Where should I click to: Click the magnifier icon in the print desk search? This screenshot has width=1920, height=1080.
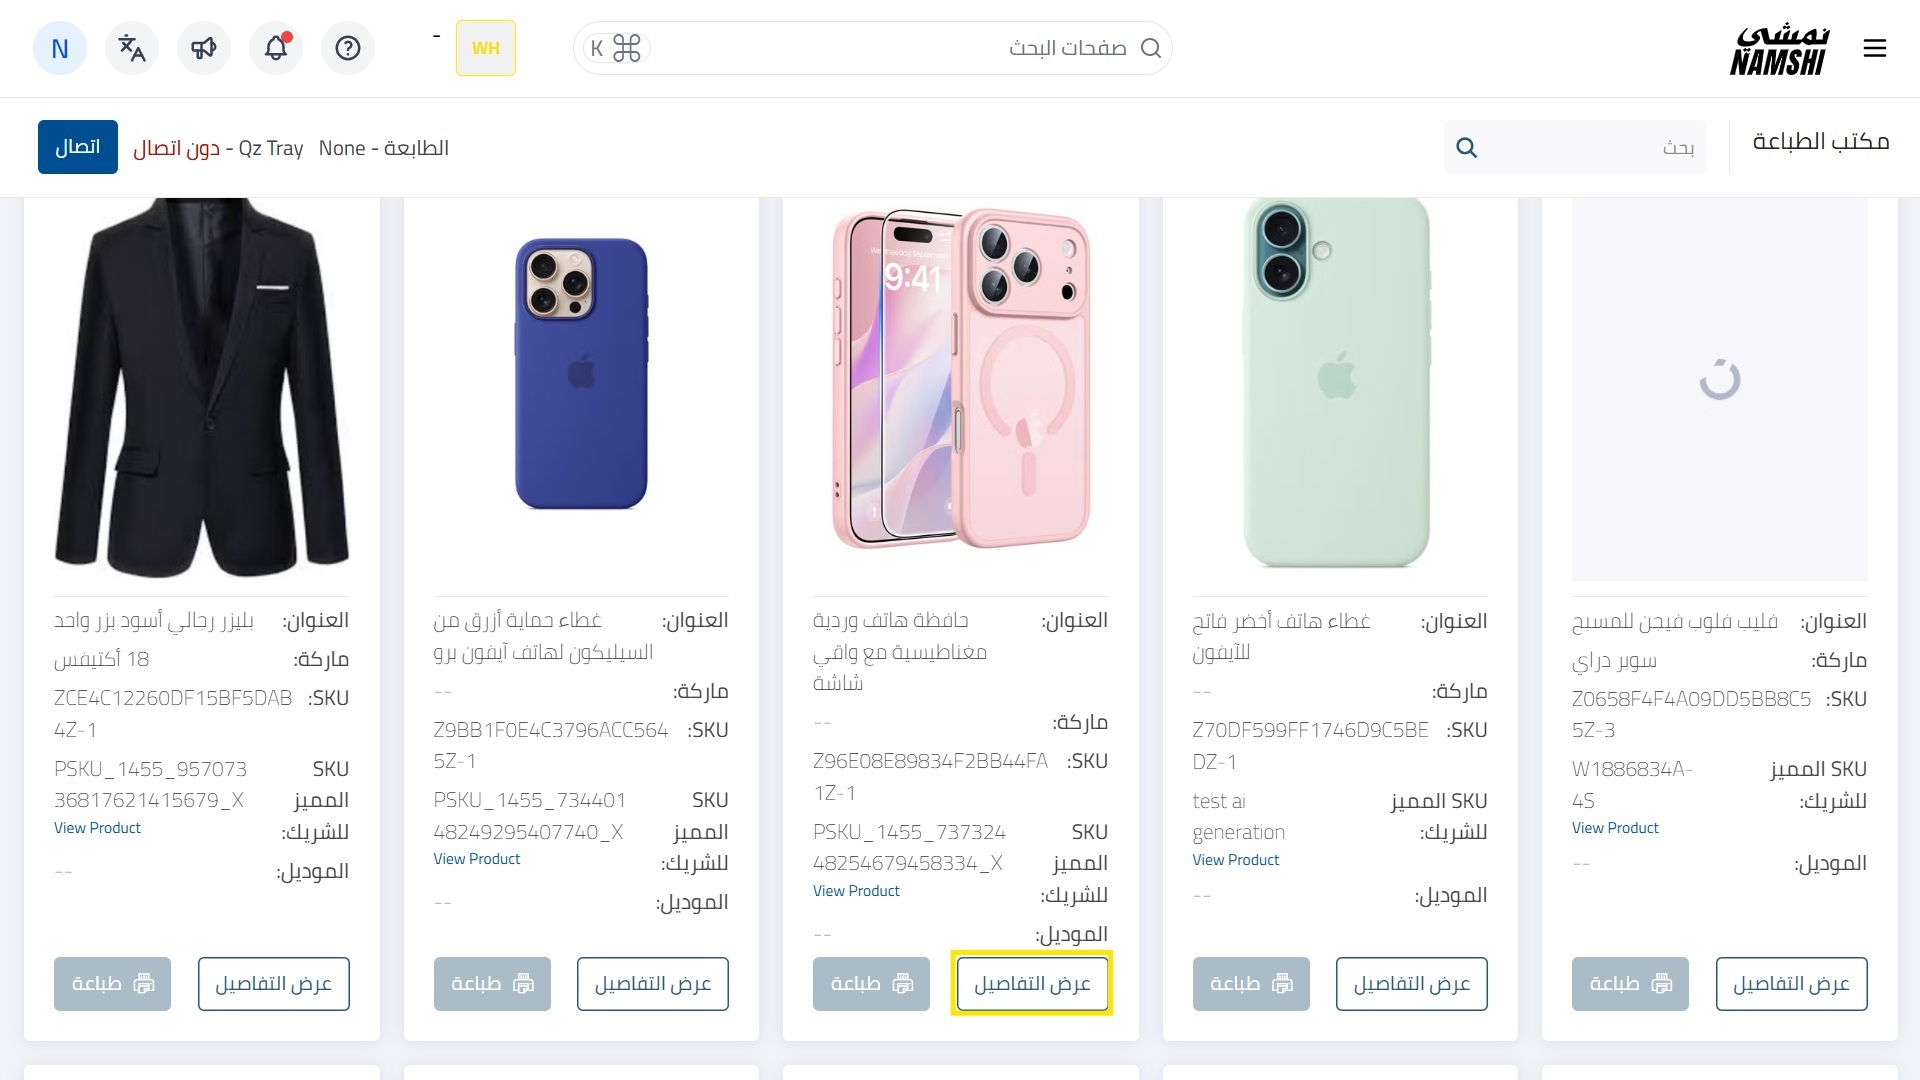(1467, 148)
